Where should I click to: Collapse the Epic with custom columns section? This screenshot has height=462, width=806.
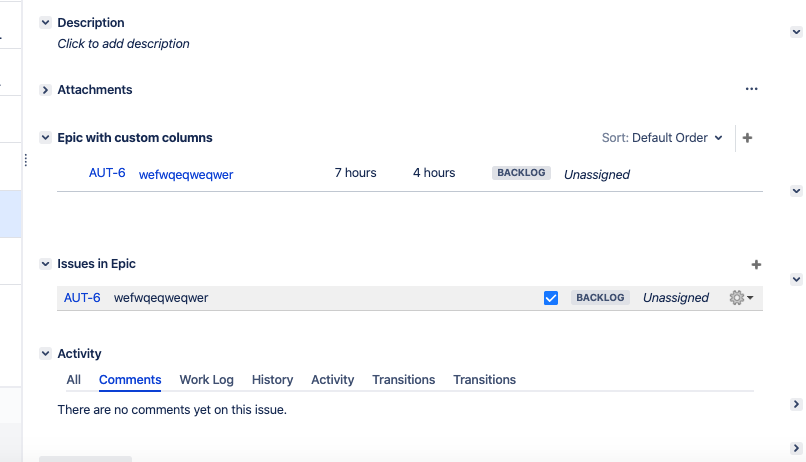coord(45,138)
